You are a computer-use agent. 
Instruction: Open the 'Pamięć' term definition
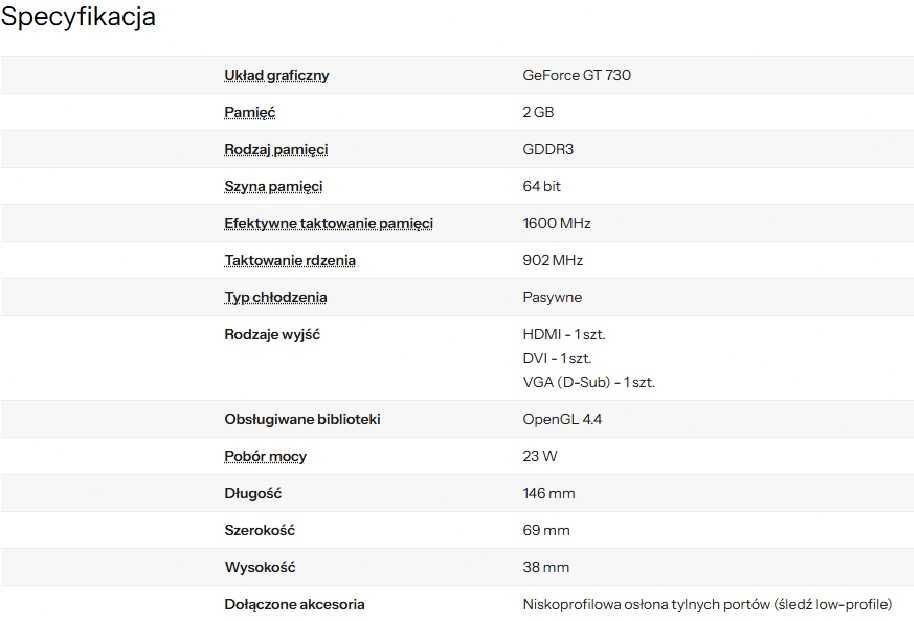tap(249, 113)
